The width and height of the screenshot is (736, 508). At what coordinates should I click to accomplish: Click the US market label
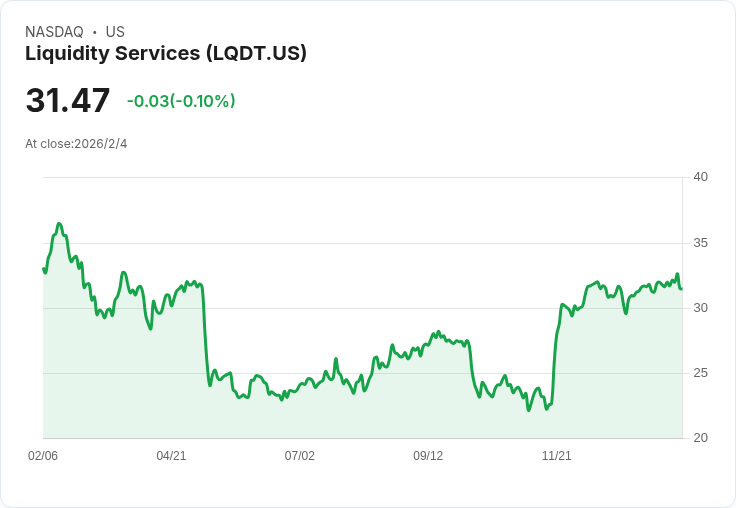point(115,32)
